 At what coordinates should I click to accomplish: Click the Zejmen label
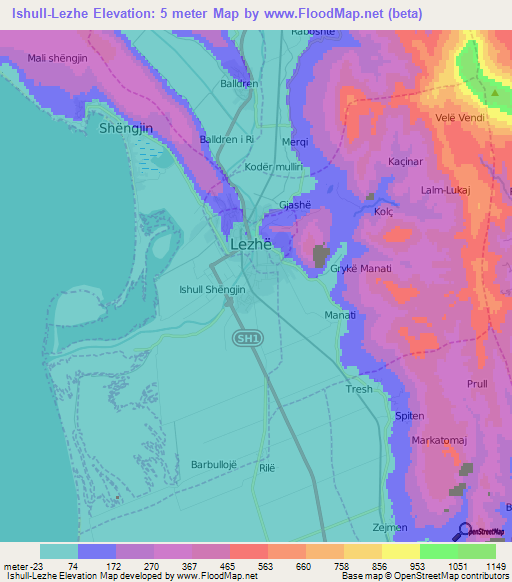click(390, 527)
